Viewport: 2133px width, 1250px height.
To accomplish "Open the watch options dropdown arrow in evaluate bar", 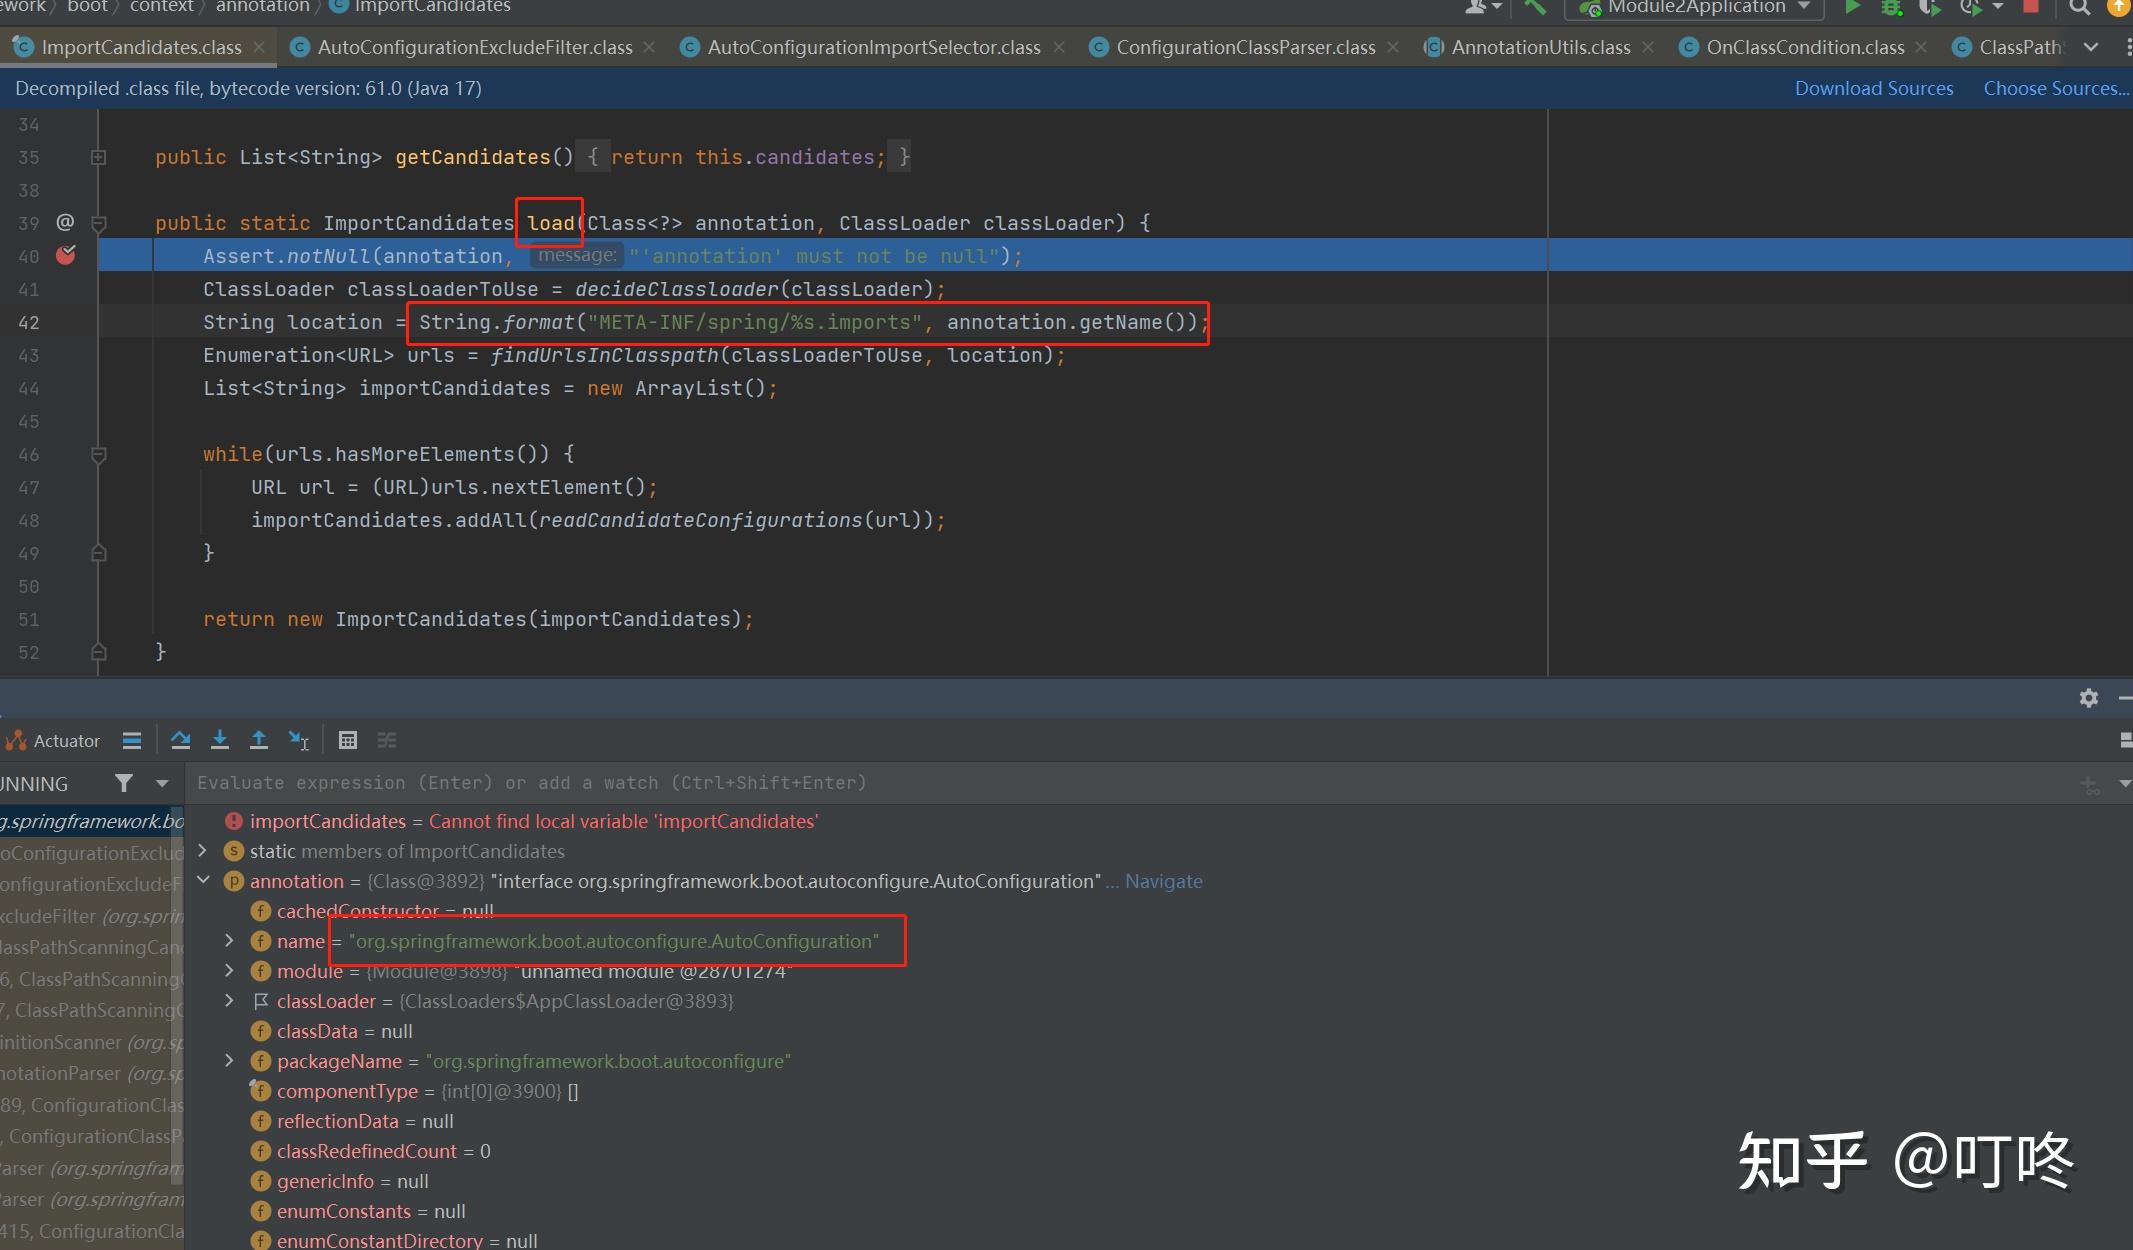I will click(2124, 783).
